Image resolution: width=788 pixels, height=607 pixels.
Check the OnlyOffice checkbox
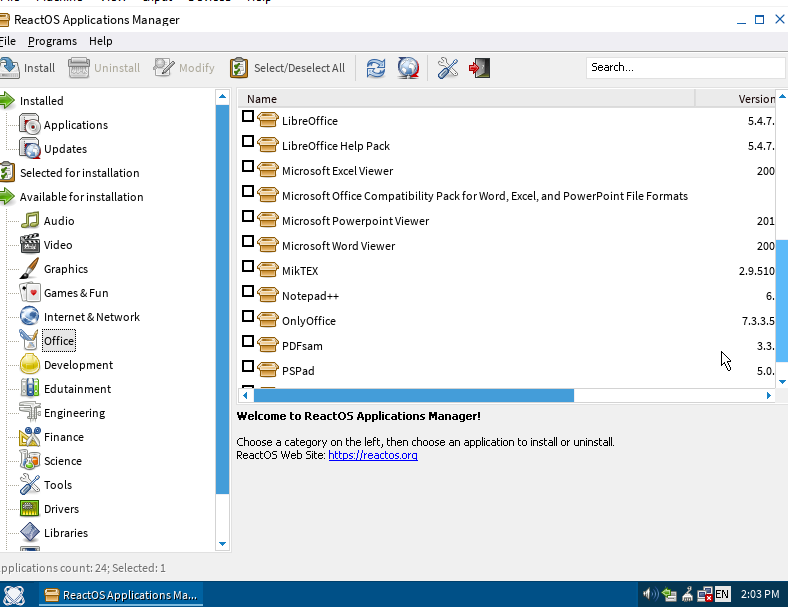[248, 317]
